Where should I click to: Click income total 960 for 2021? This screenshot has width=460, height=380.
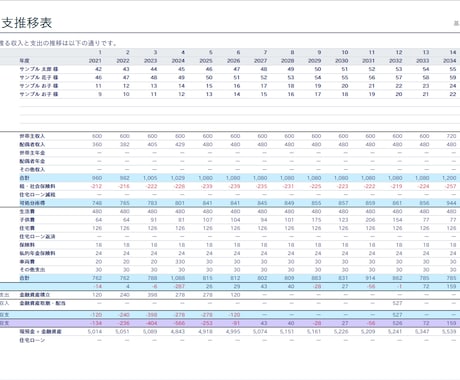[x=97, y=178]
